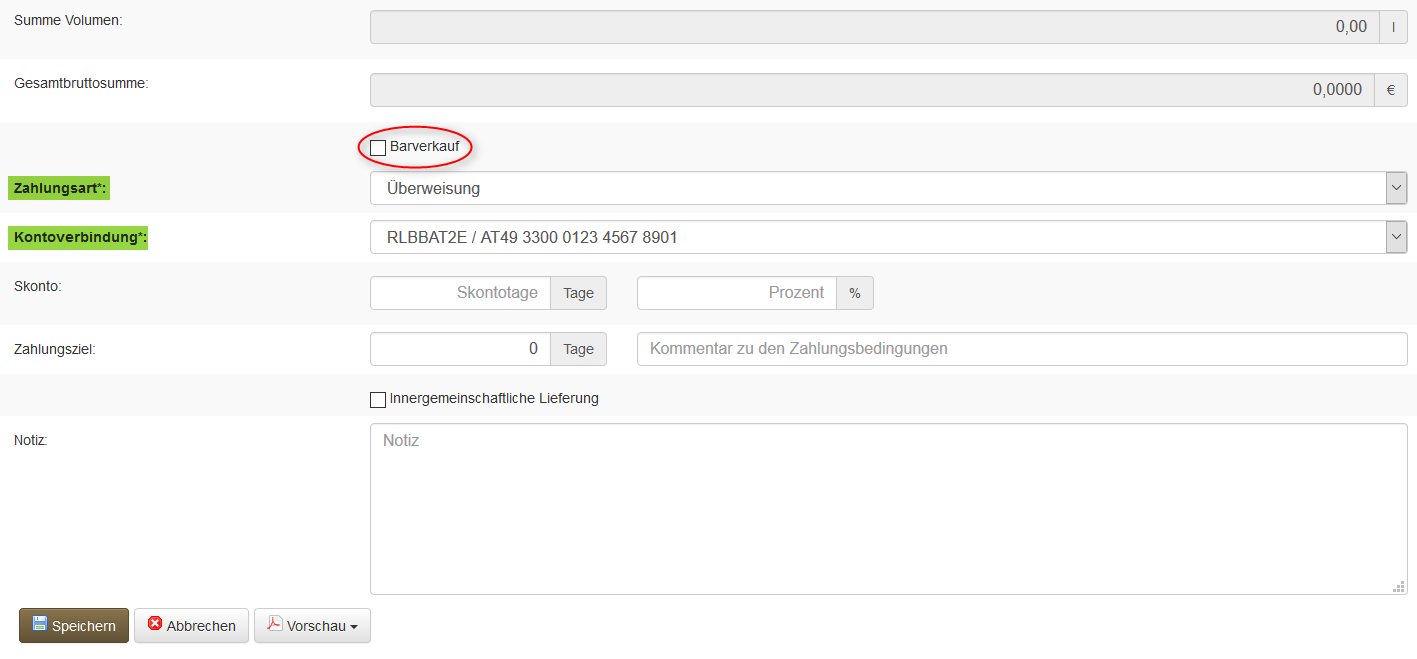The width and height of the screenshot is (1417, 659).
Task: Click the payment terms comment field
Action: [1021, 349]
